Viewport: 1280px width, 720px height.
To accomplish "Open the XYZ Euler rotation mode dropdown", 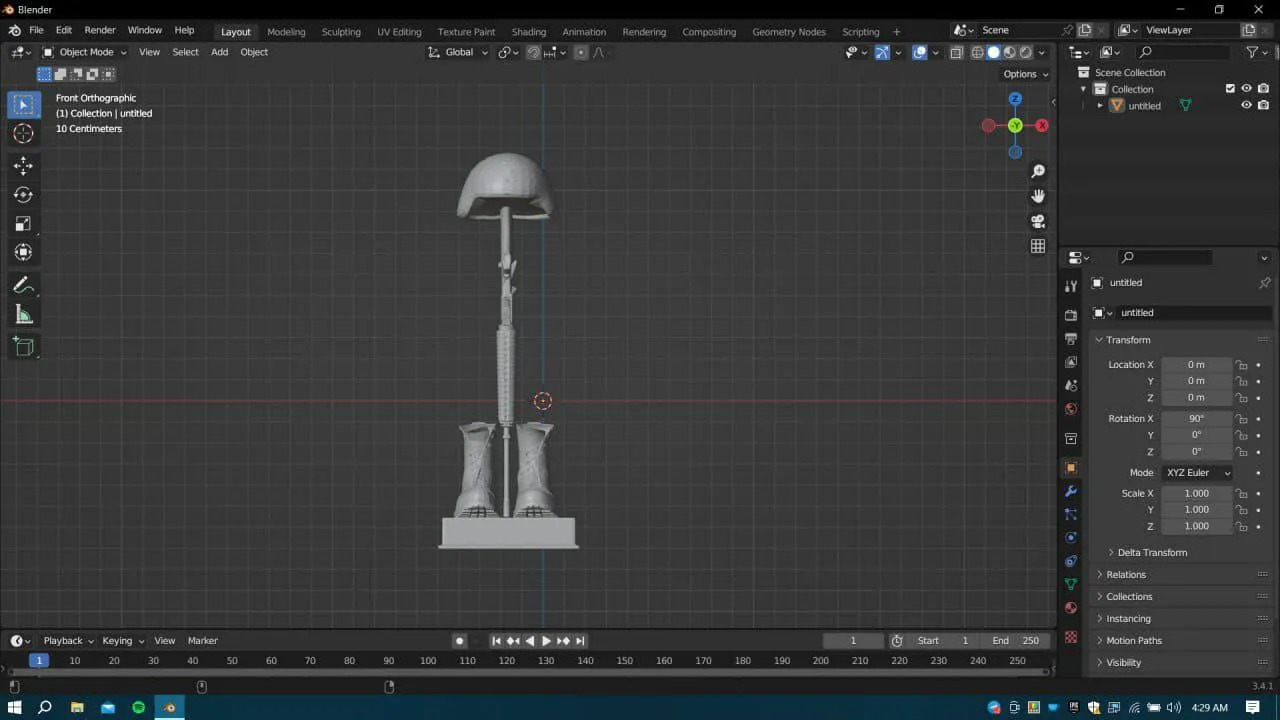I will pyautogui.click(x=1196, y=473).
